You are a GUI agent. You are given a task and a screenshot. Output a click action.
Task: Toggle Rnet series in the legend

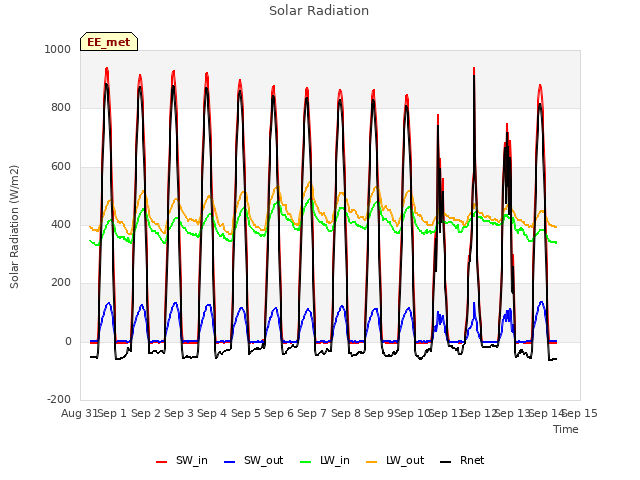pos(462,460)
